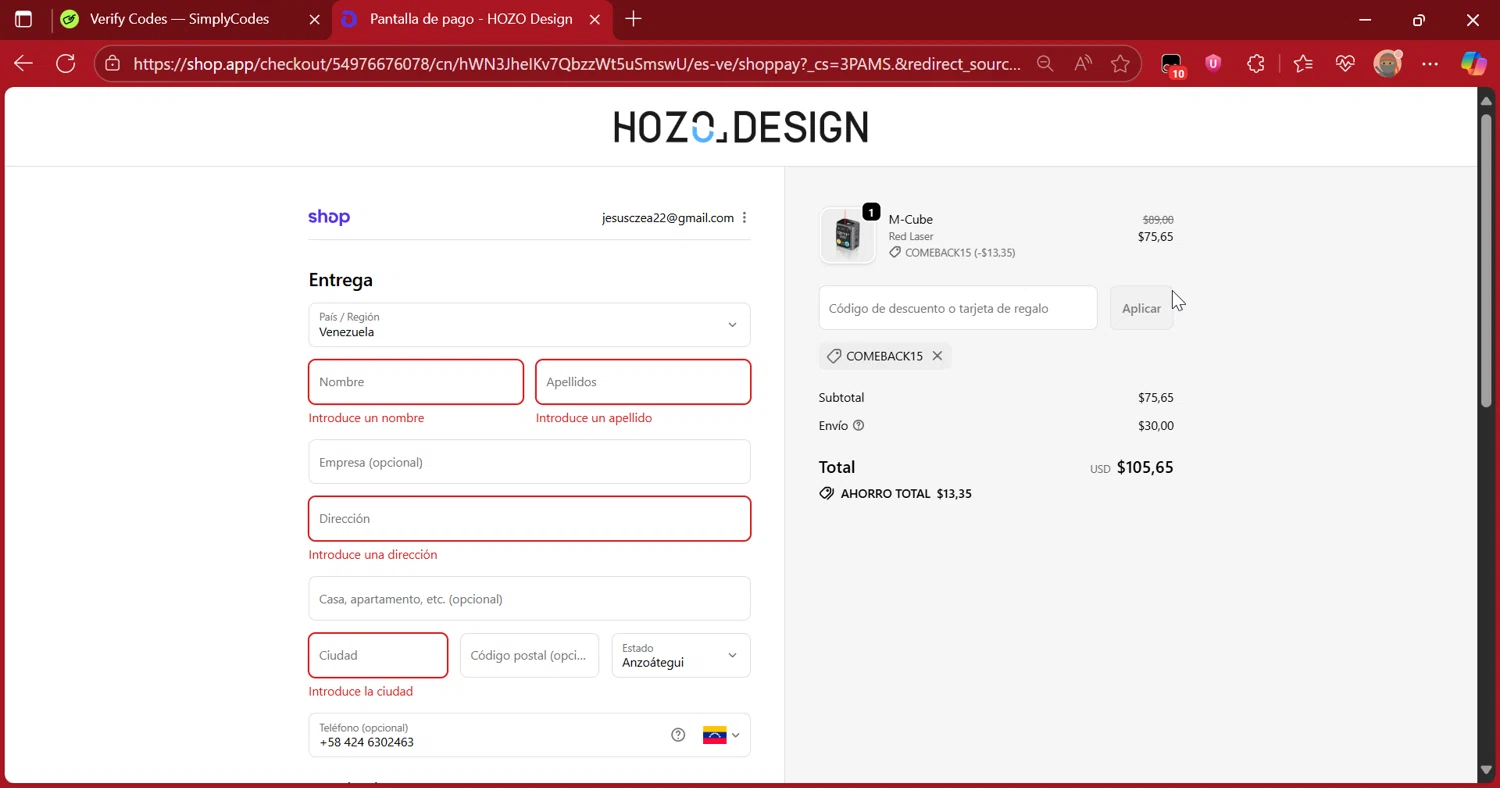
Task: Open the zoom magnifier in address bar
Action: pos(1045,64)
